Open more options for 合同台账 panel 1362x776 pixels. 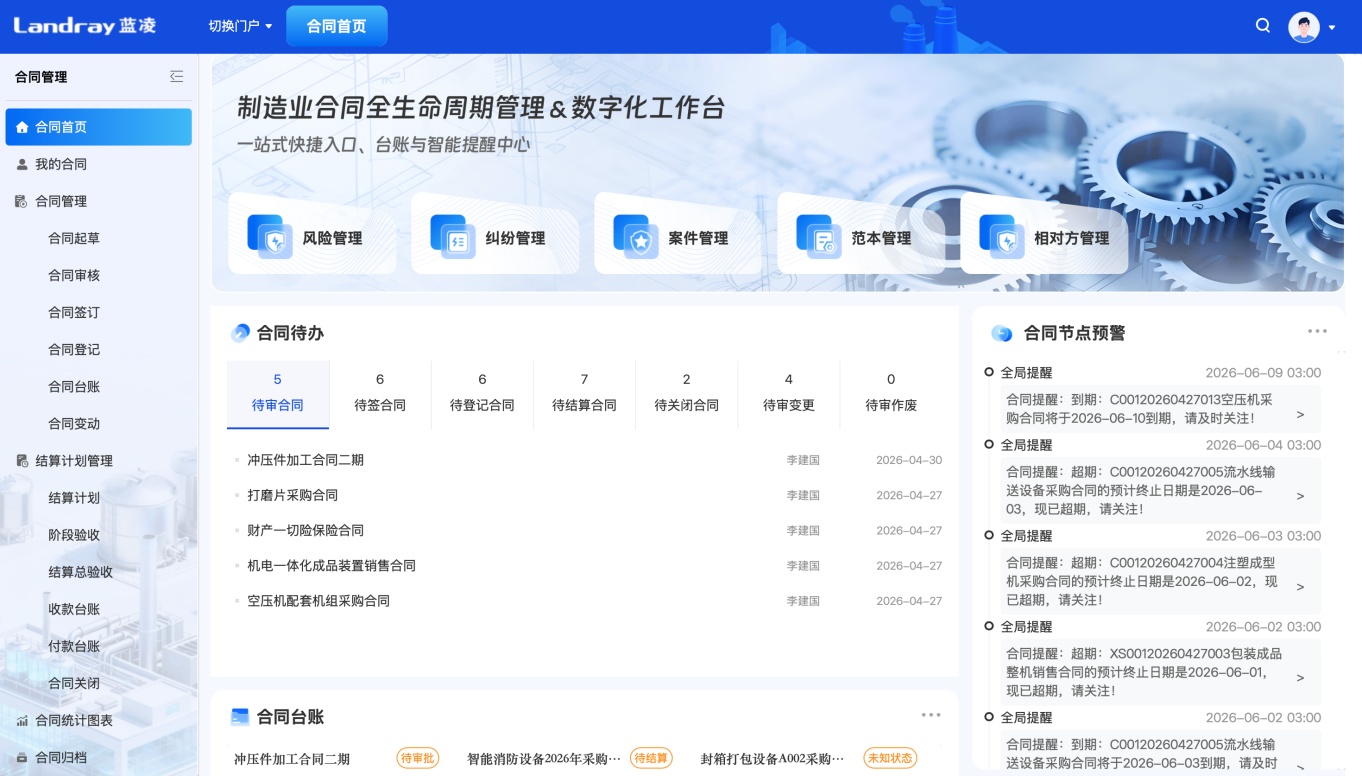[931, 714]
